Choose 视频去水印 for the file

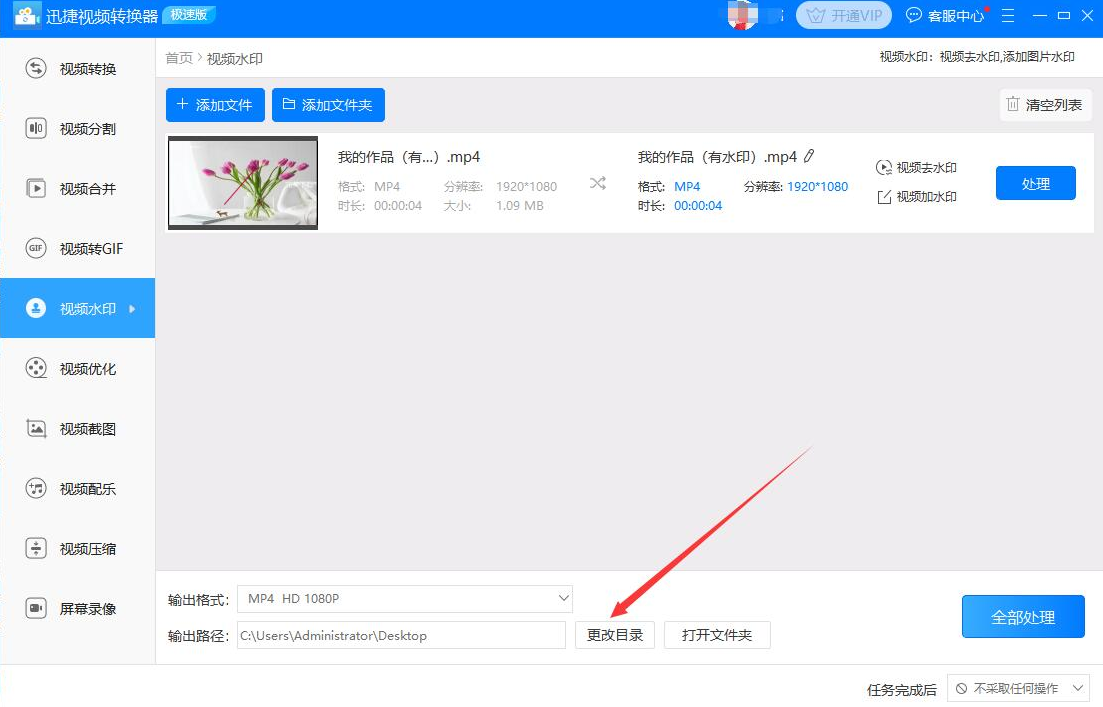[917, 167]
